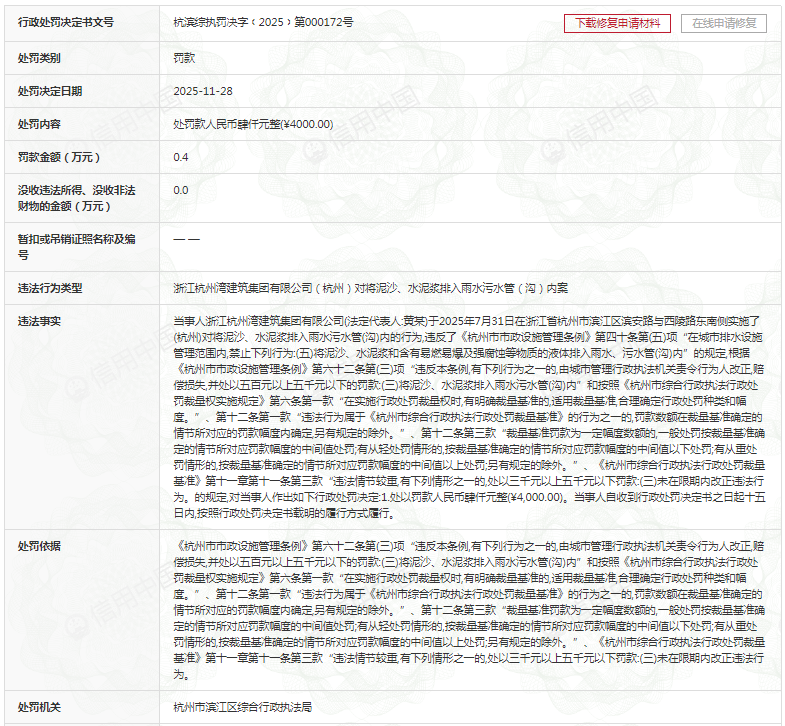Click the 处罚内容 row label
The height and width of the screenshot is (726, 785).
(39, 124)
